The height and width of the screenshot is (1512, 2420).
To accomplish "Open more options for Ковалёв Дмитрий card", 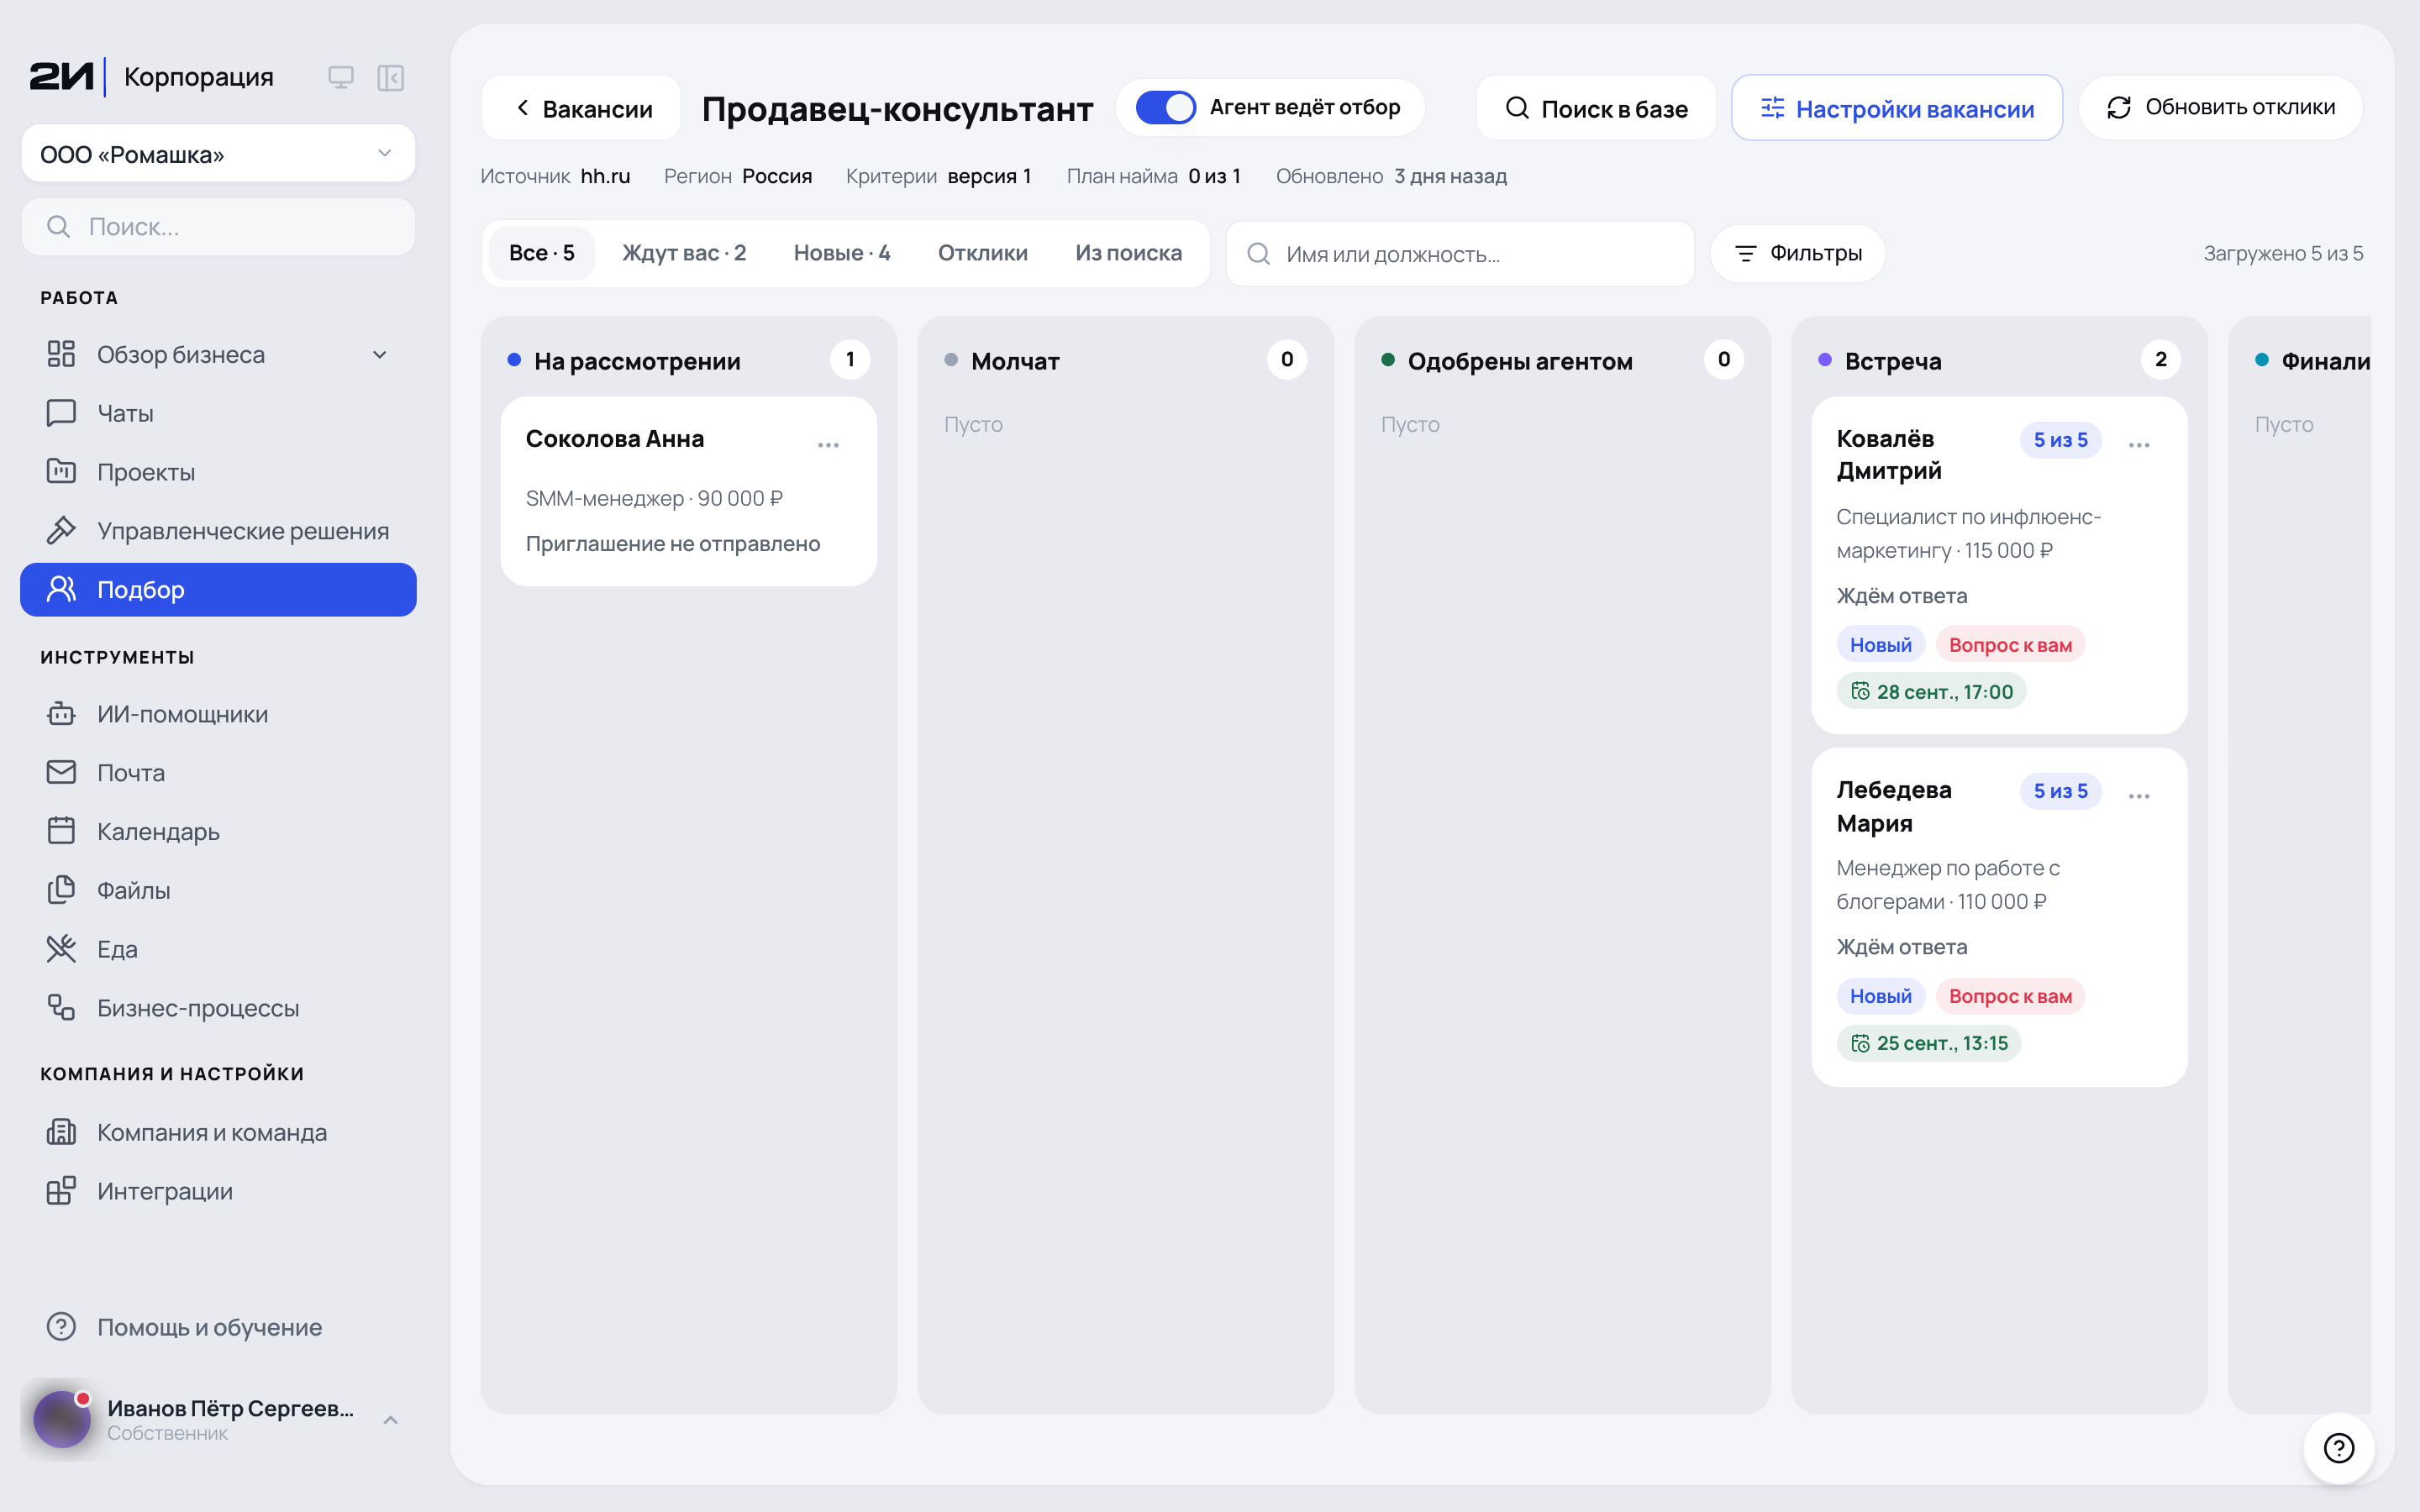I will tap(2139, 445).
